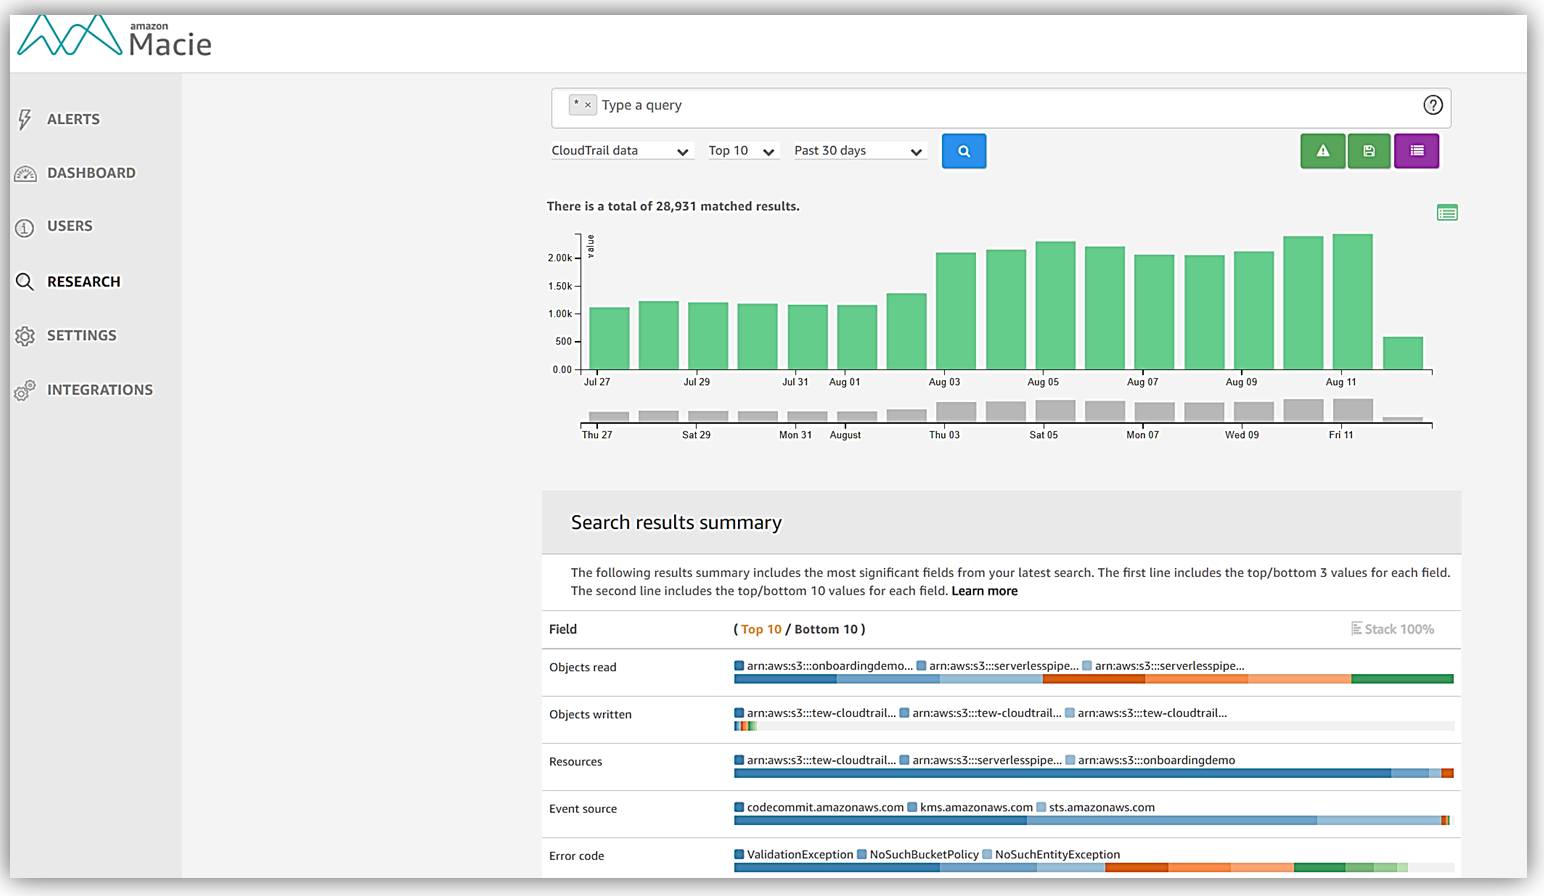Open the Past 30 days dropdown
The height and width of the screenshot is (896, 1544).
click(x=857, y=151)
